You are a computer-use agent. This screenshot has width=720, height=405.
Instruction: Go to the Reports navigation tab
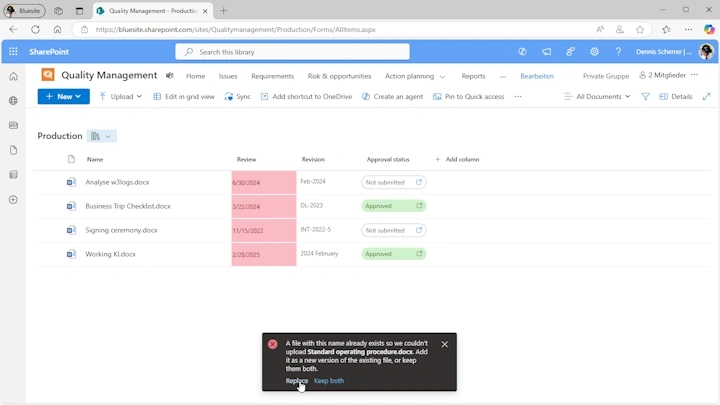(x=473, y=76)
